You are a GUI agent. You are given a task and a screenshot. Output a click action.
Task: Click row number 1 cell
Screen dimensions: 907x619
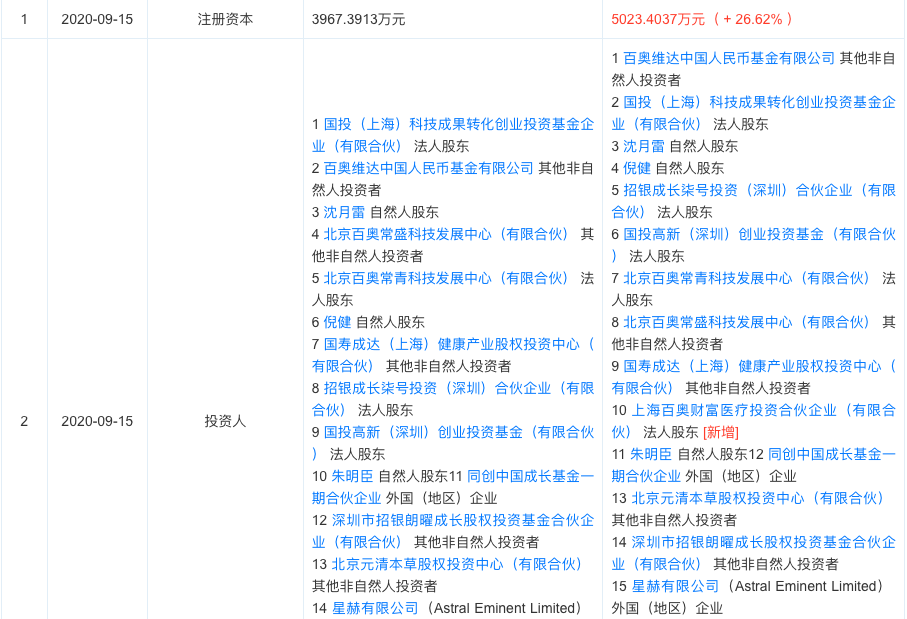tap(24, 19)
